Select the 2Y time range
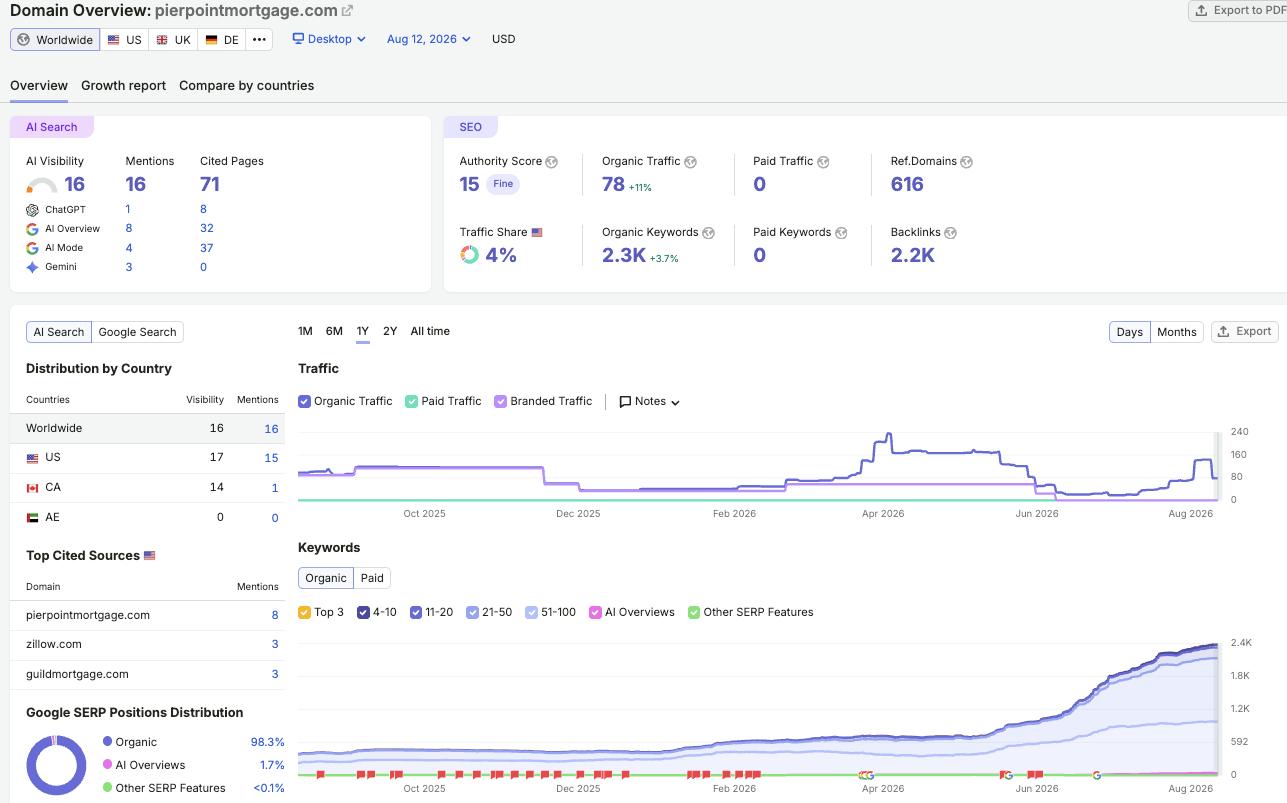The height and width of the screenshot is (803, 1287). click(390, 332)
